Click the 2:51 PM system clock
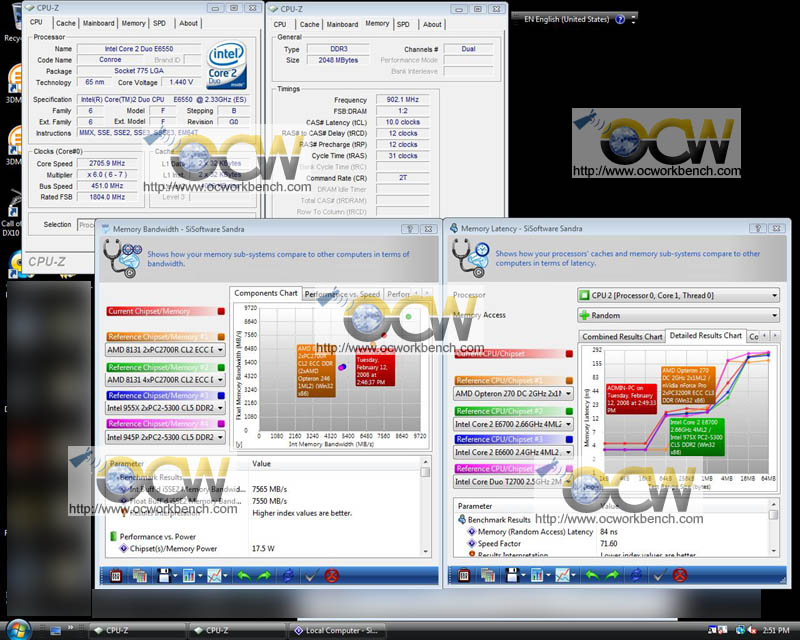 point(776,631)
